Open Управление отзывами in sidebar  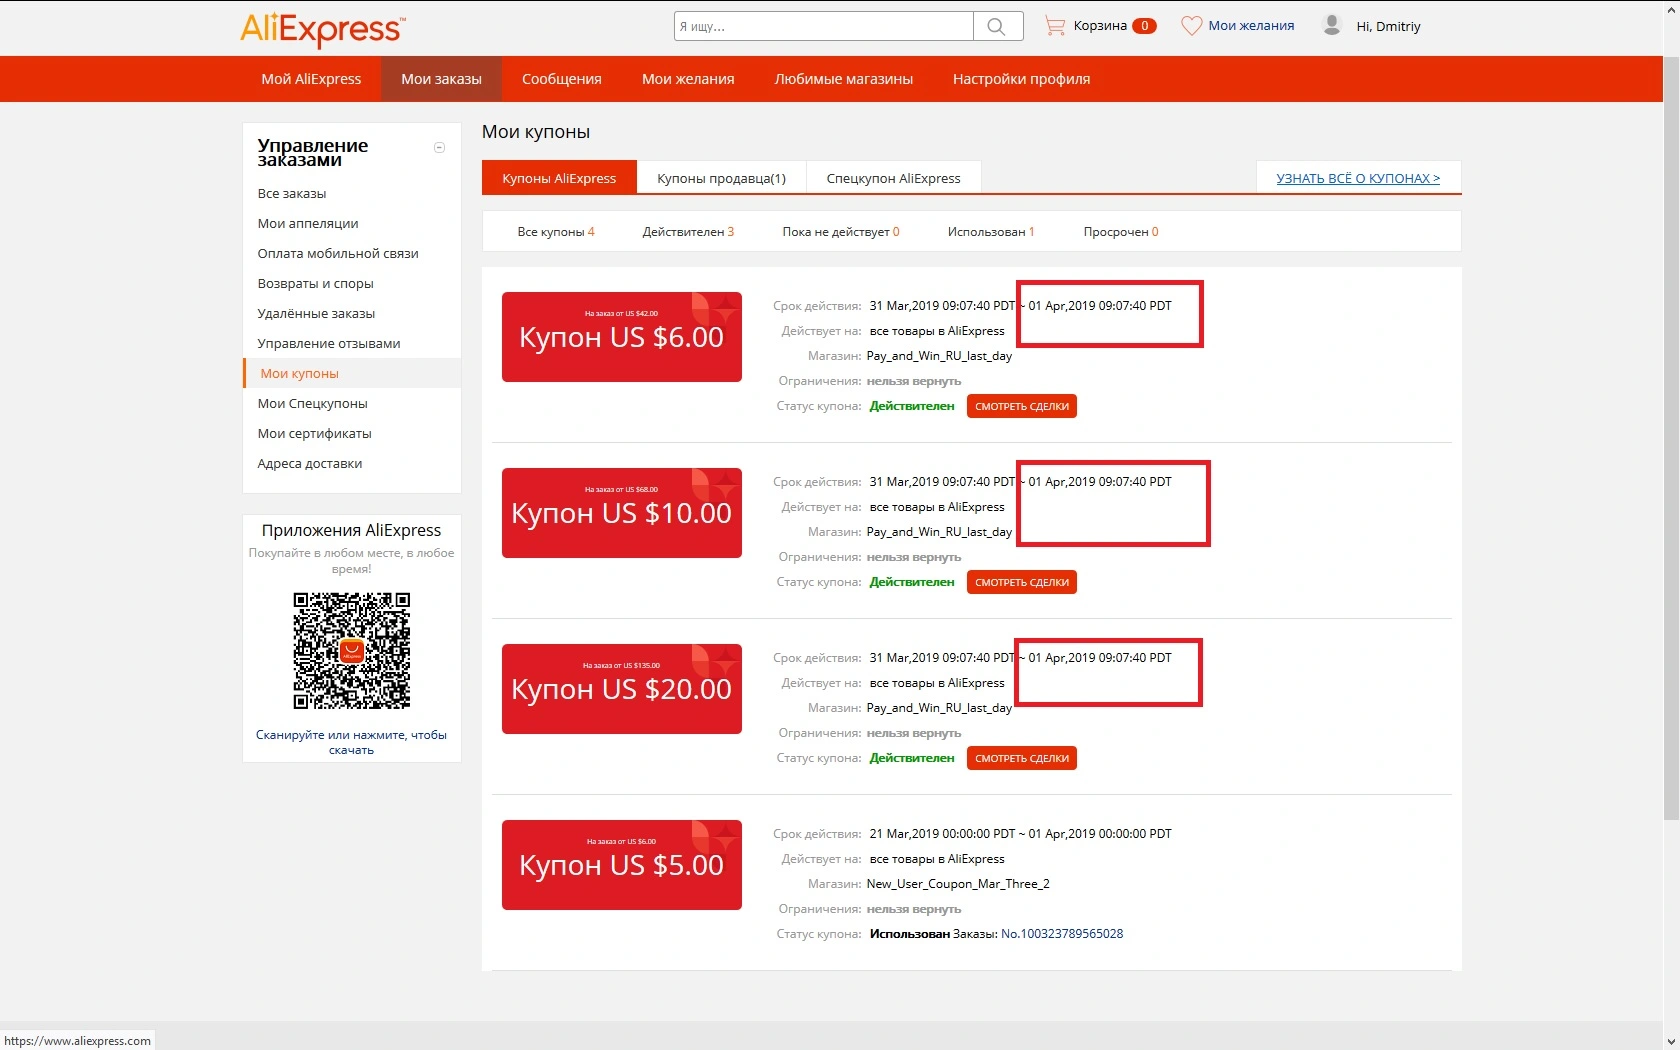329,344
